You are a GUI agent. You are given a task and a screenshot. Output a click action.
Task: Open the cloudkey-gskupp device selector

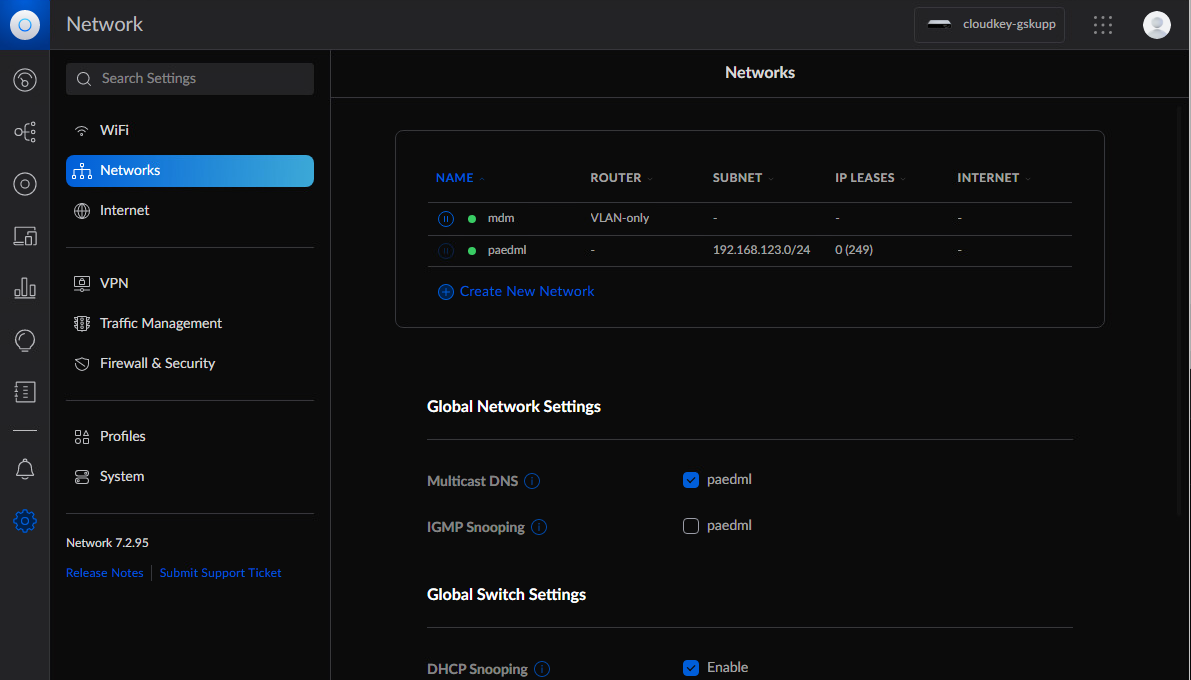point(989,25)
